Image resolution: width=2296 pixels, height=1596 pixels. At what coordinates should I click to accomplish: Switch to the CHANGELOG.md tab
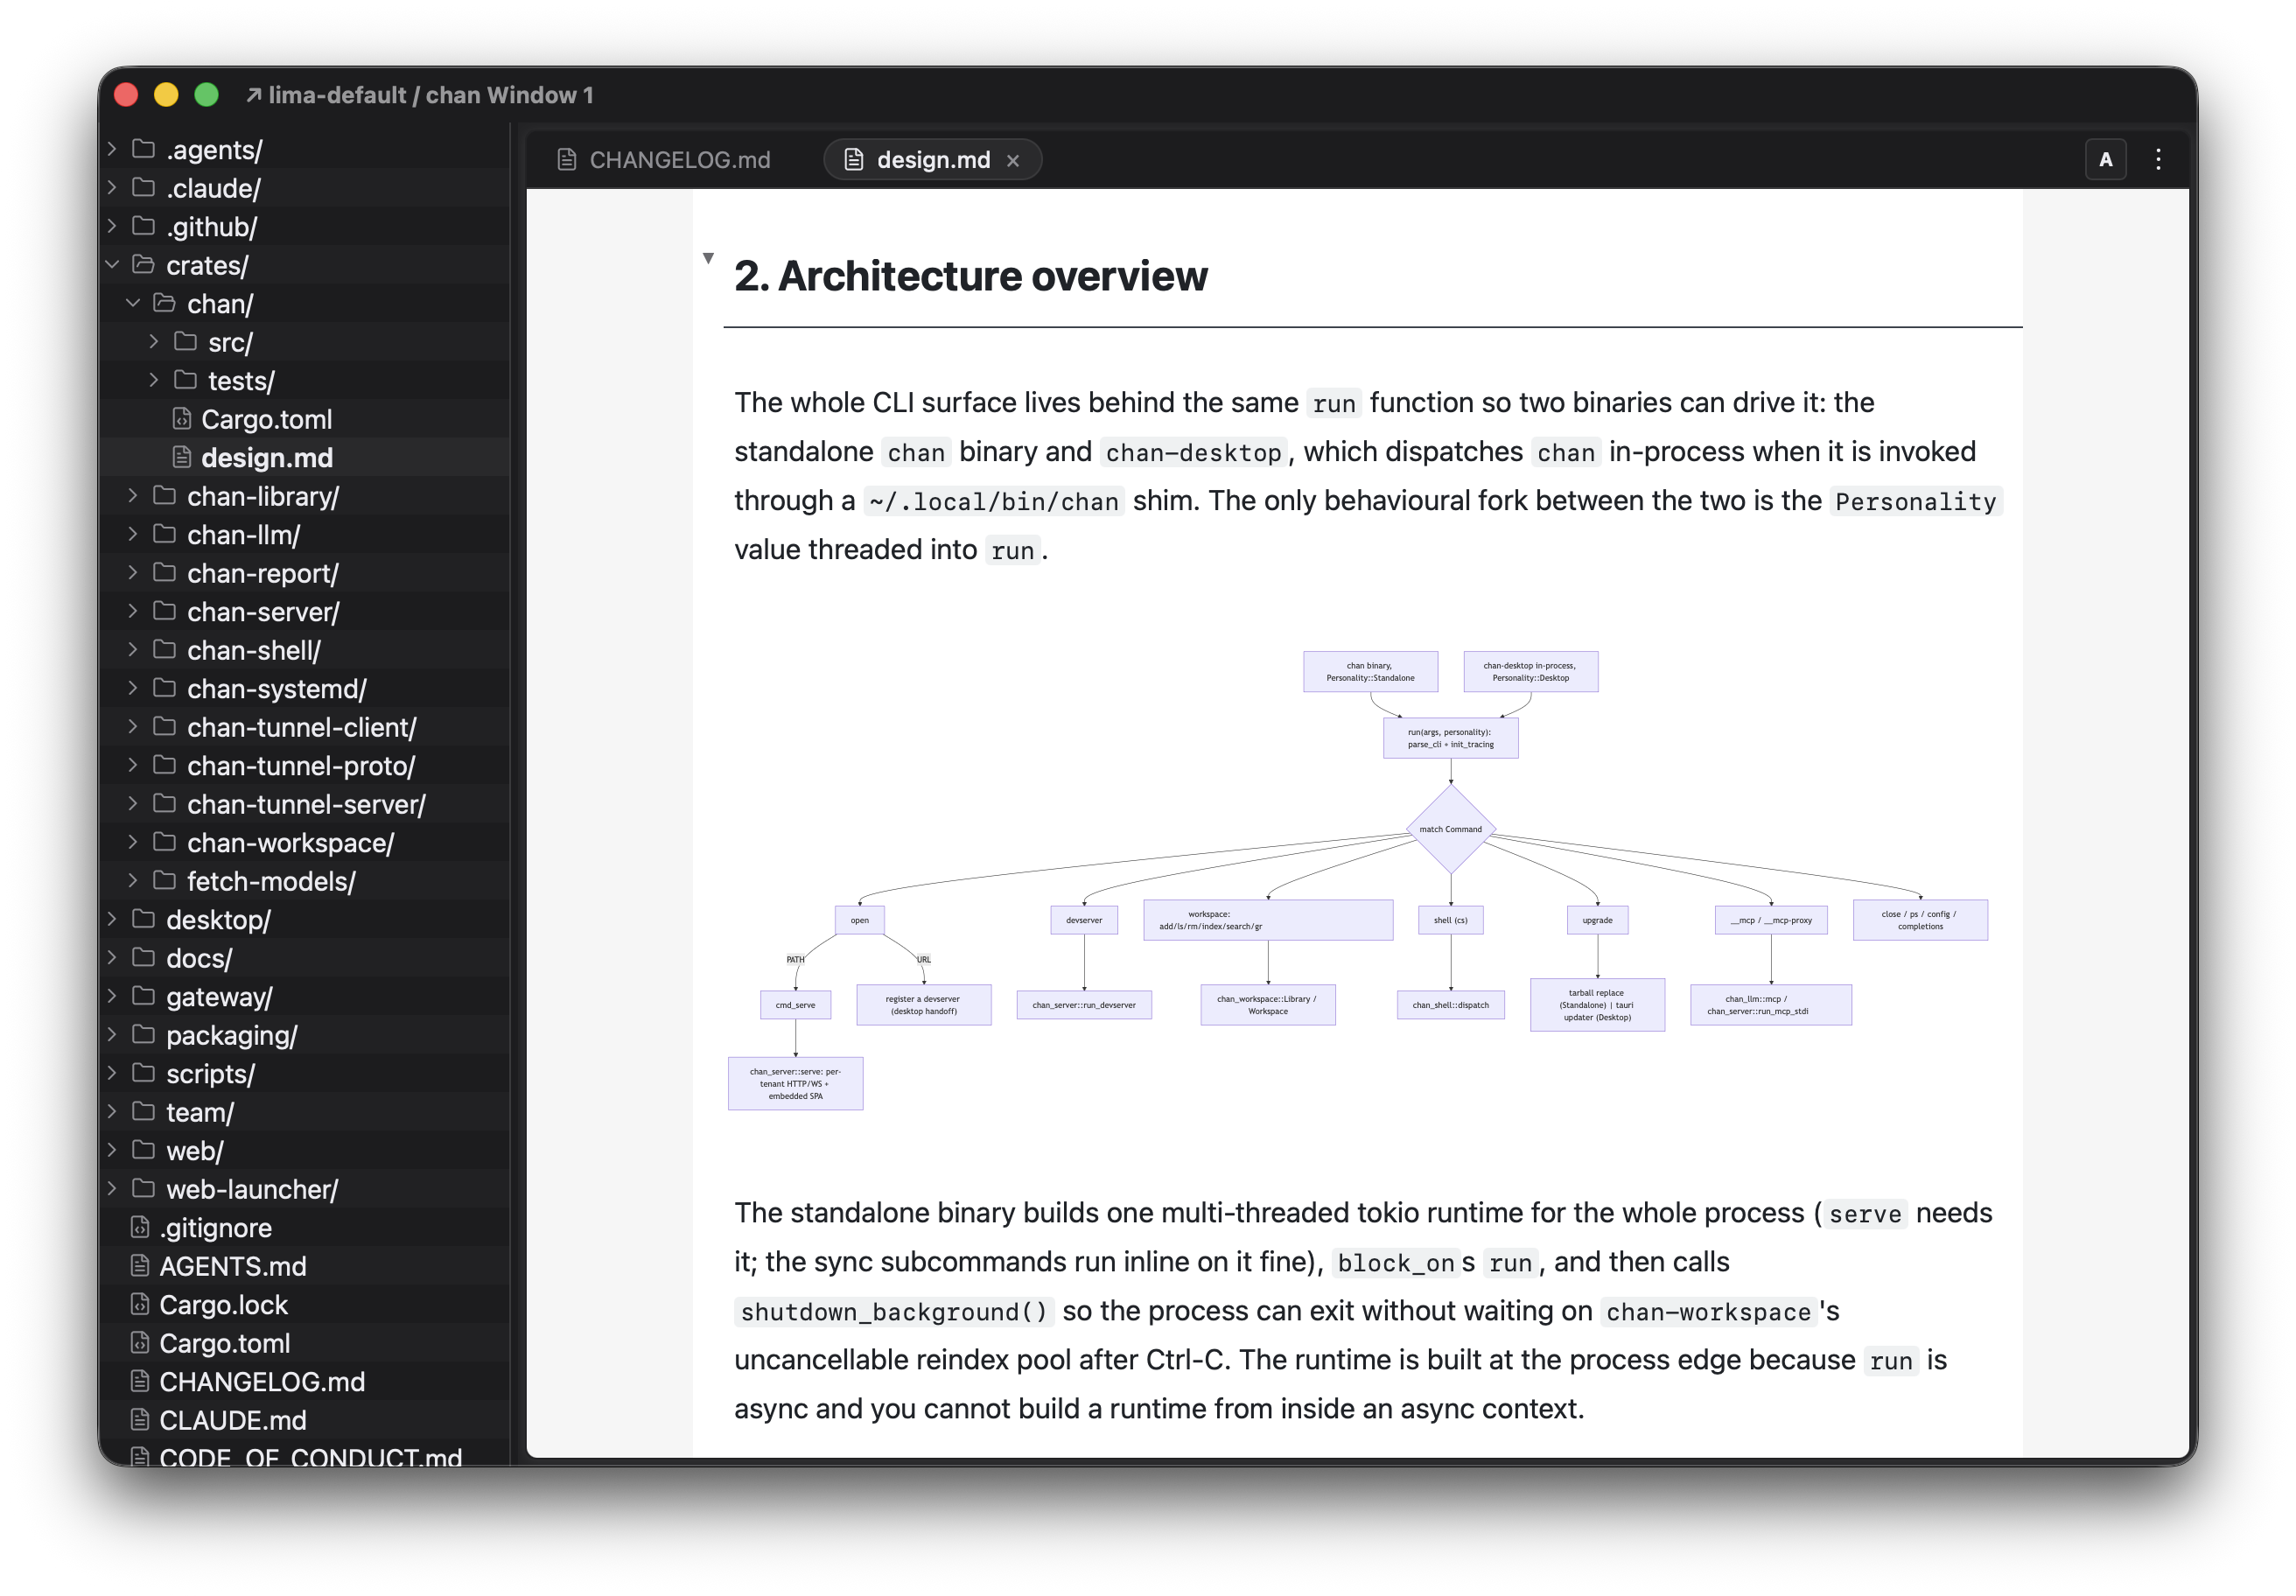[665, 160]
